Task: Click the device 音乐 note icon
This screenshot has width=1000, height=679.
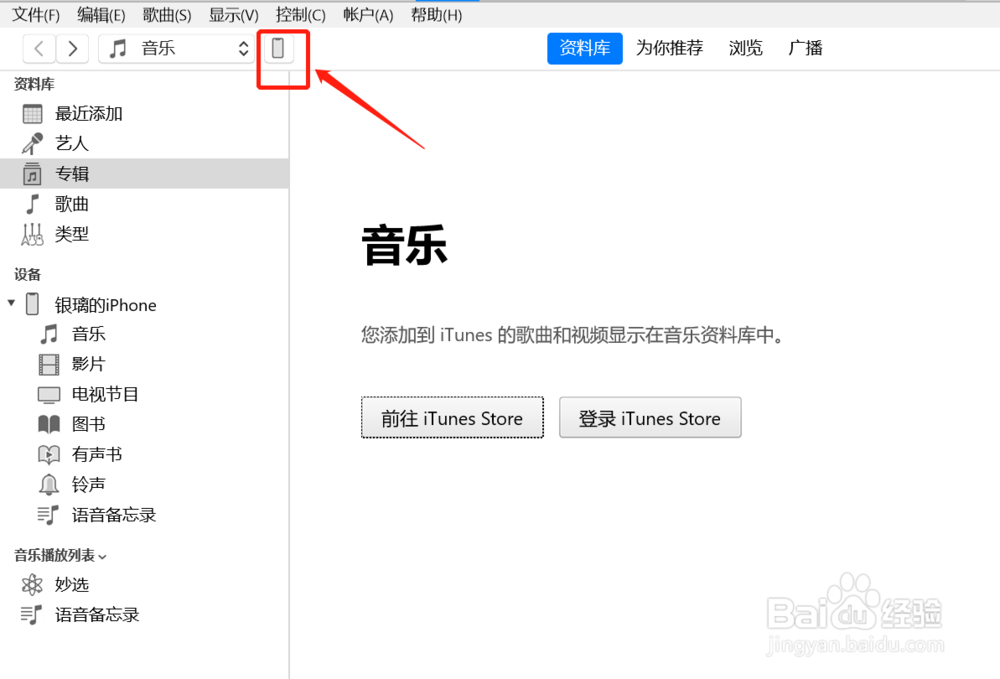Action: [49, 334]
